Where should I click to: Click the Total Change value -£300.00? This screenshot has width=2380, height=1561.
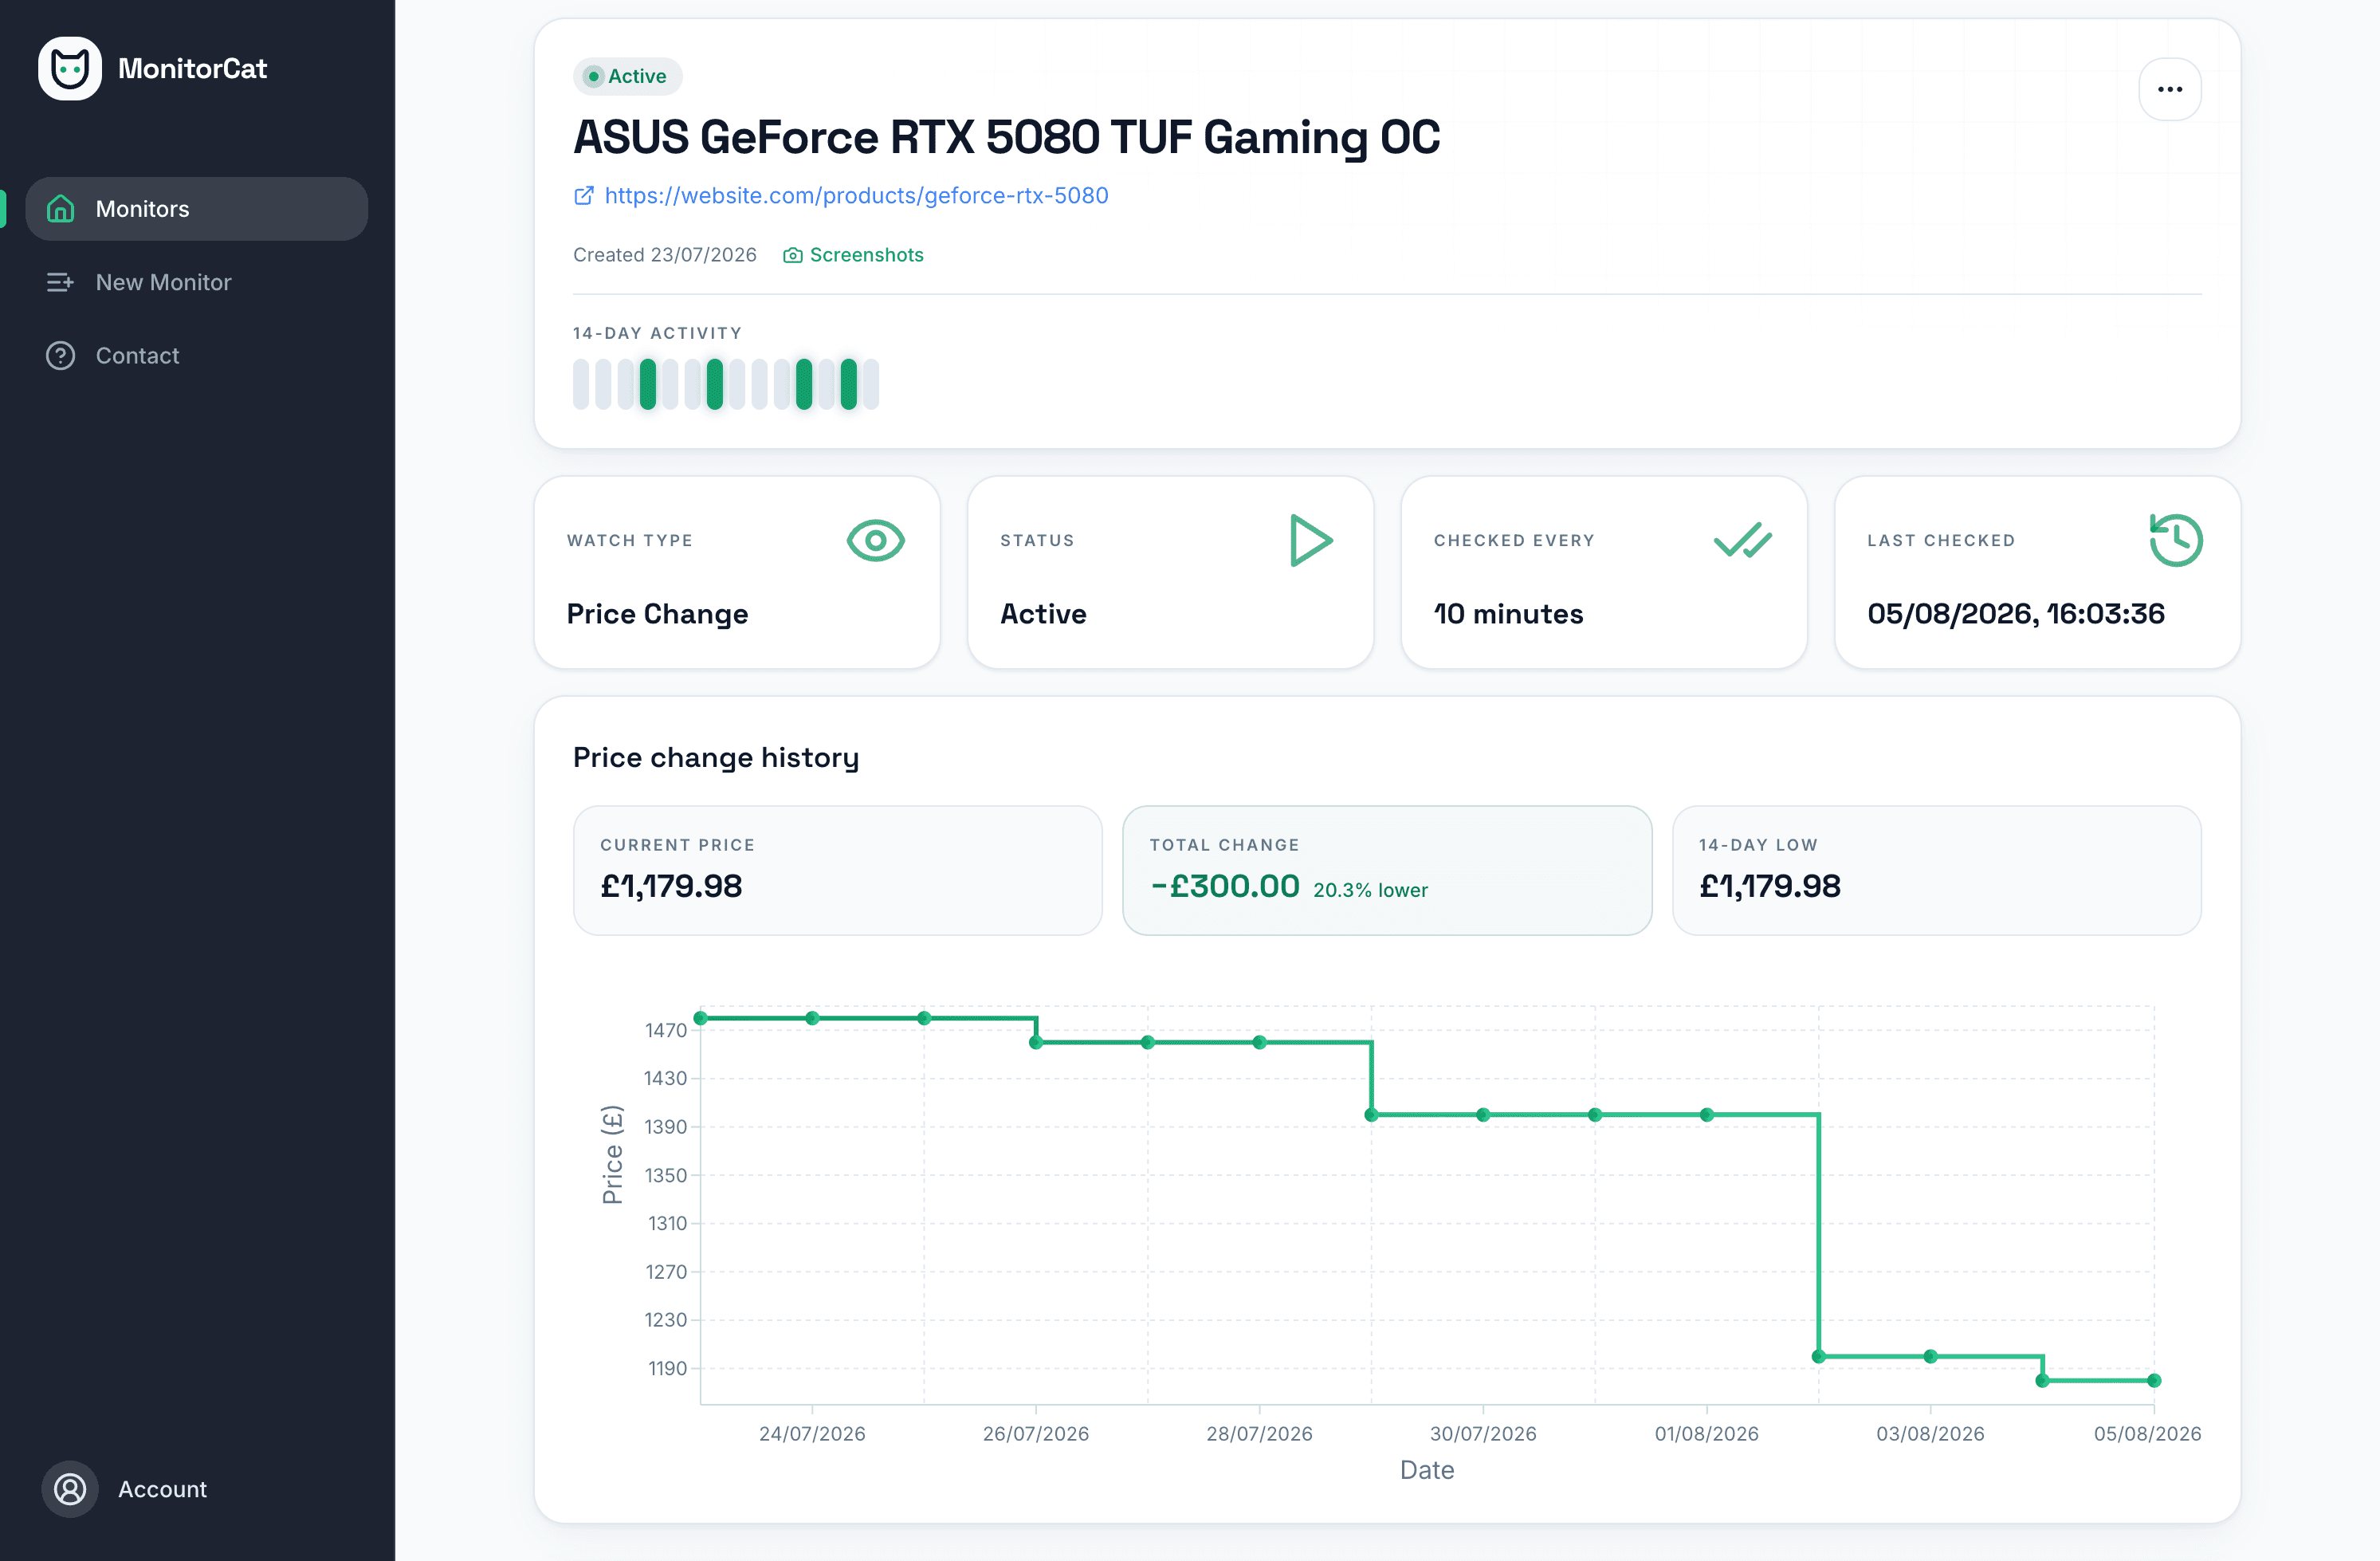[x=1225, y=886]
